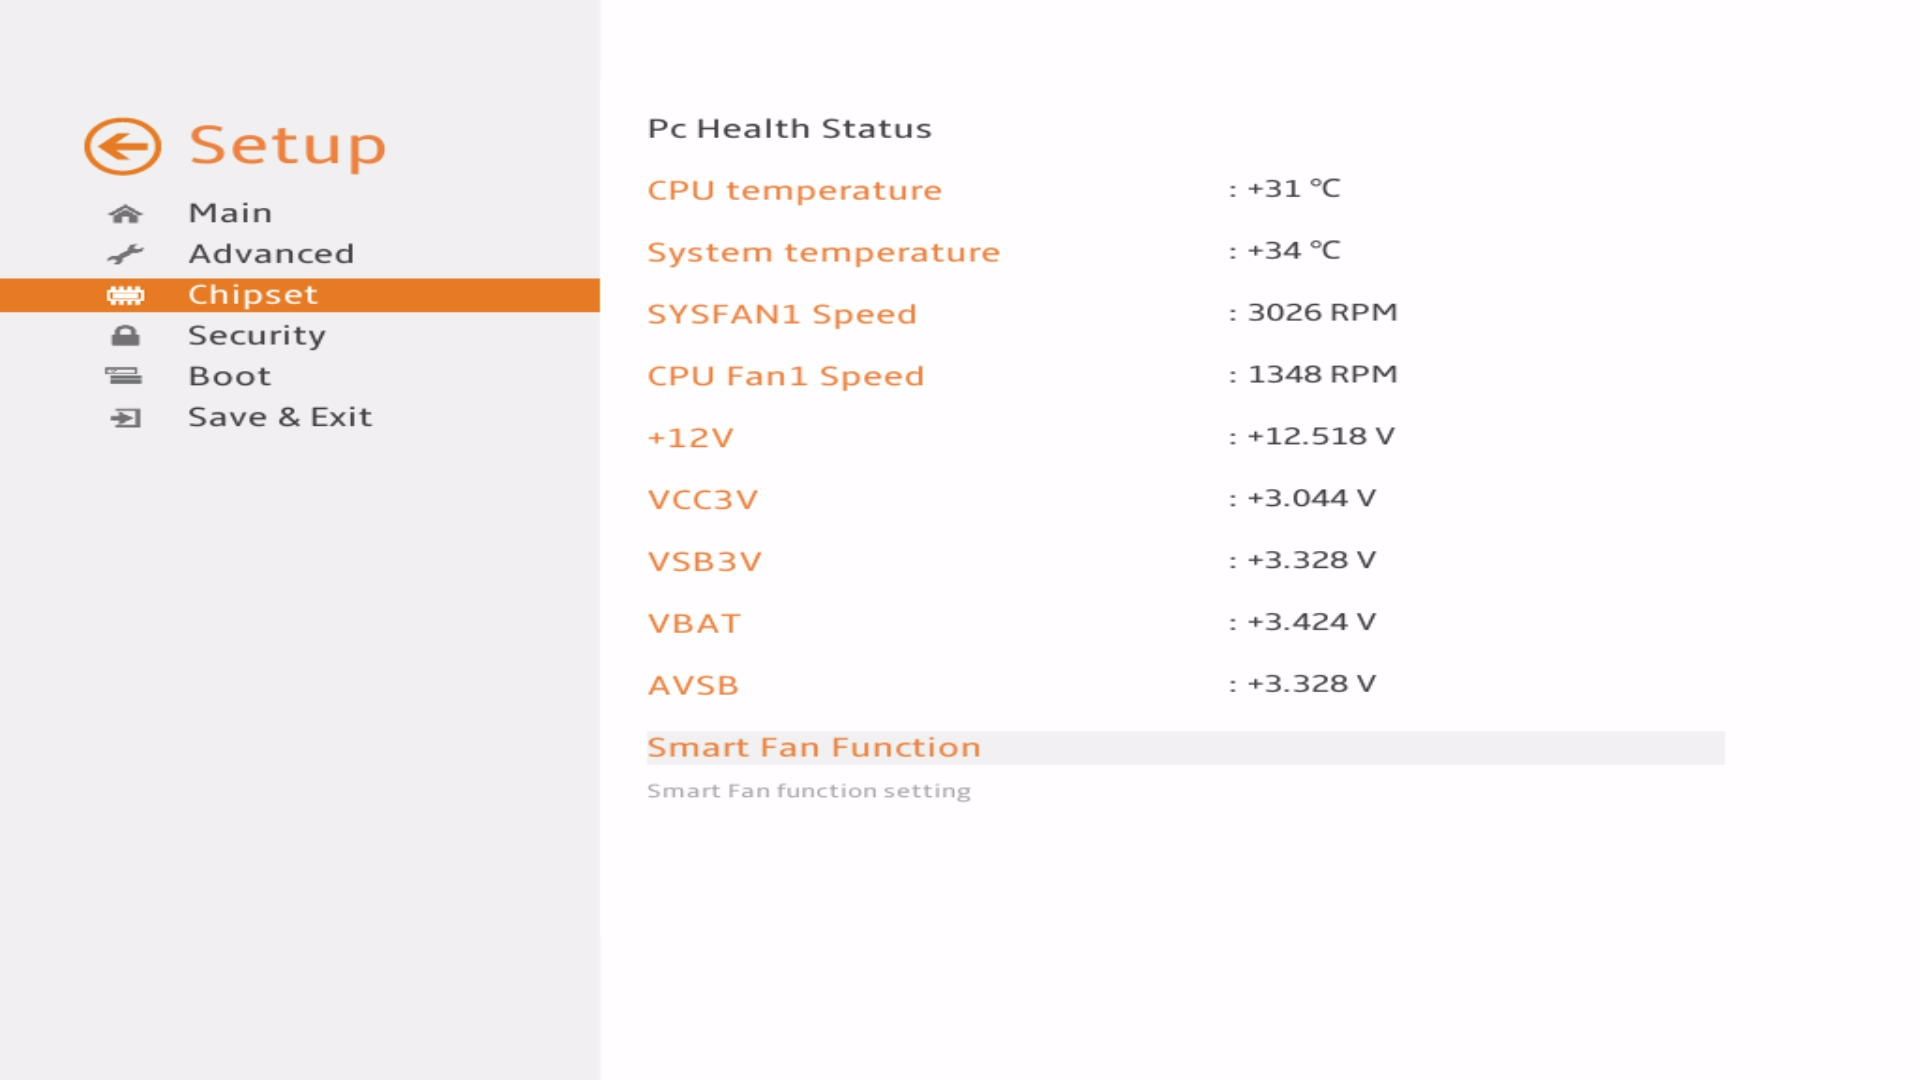Click the Boot drive icon
This screenshot has height=1080, width=1920.
(x=124, y=377)
